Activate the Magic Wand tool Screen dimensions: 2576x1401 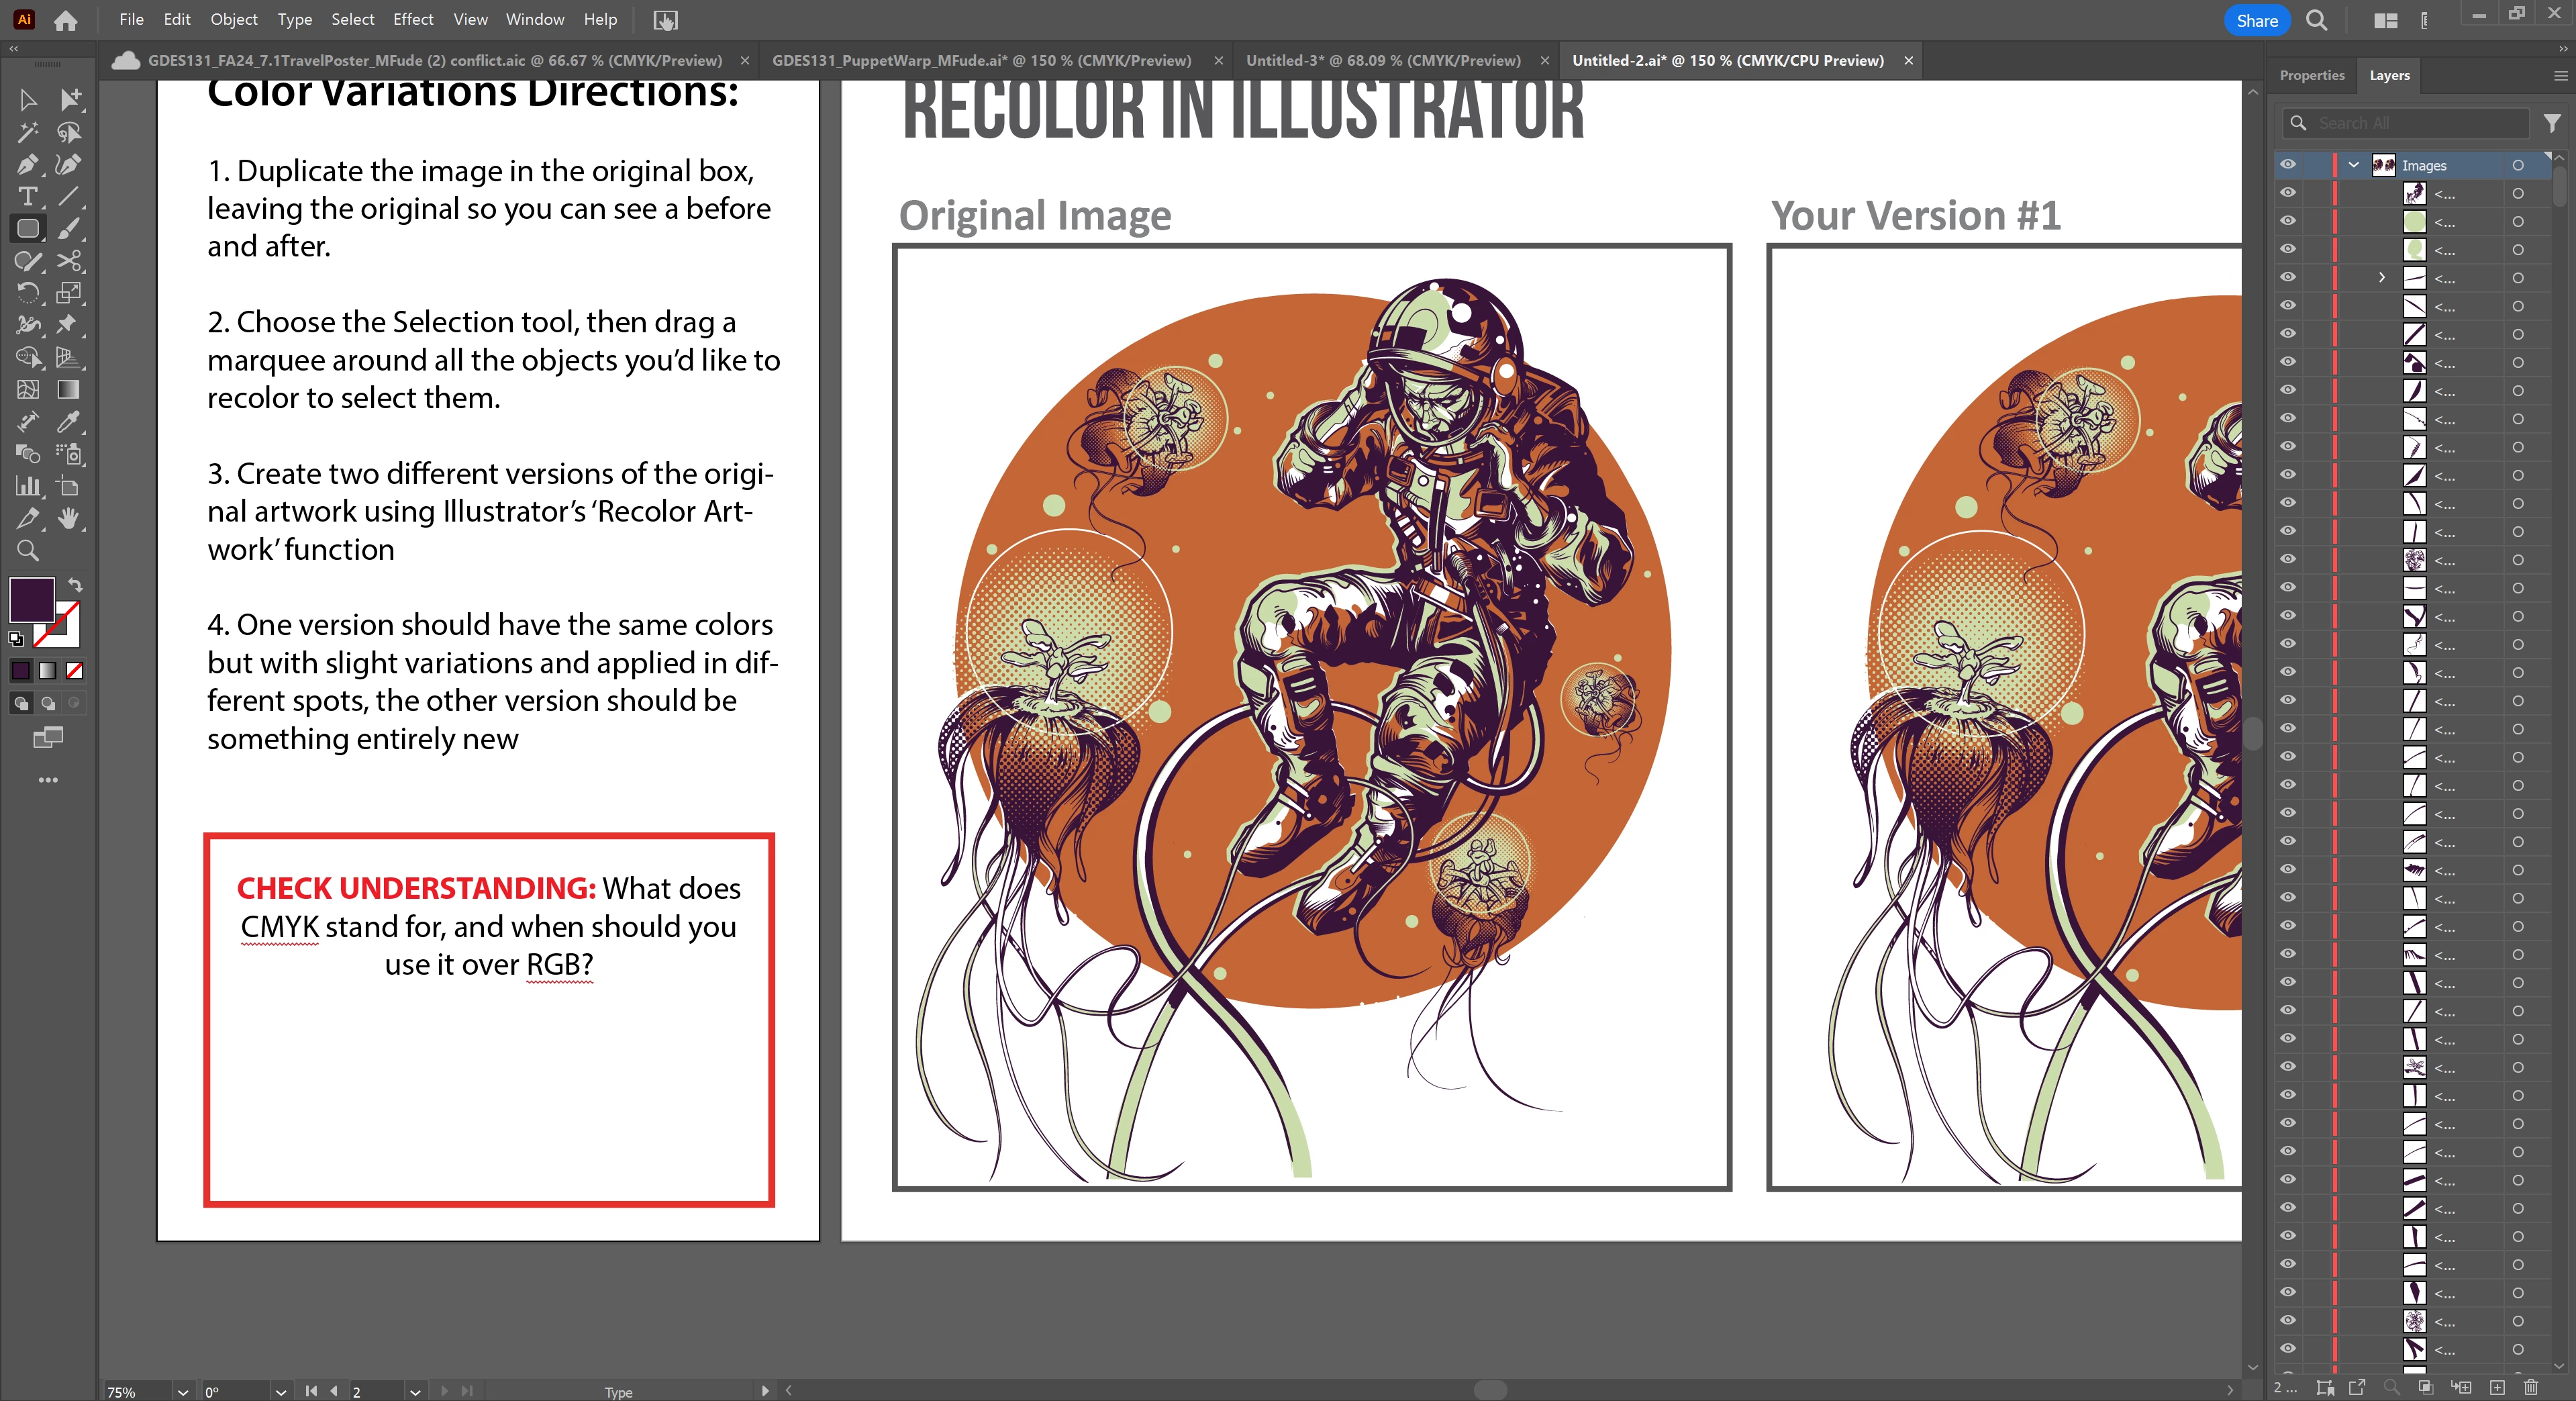click(27, 132)
